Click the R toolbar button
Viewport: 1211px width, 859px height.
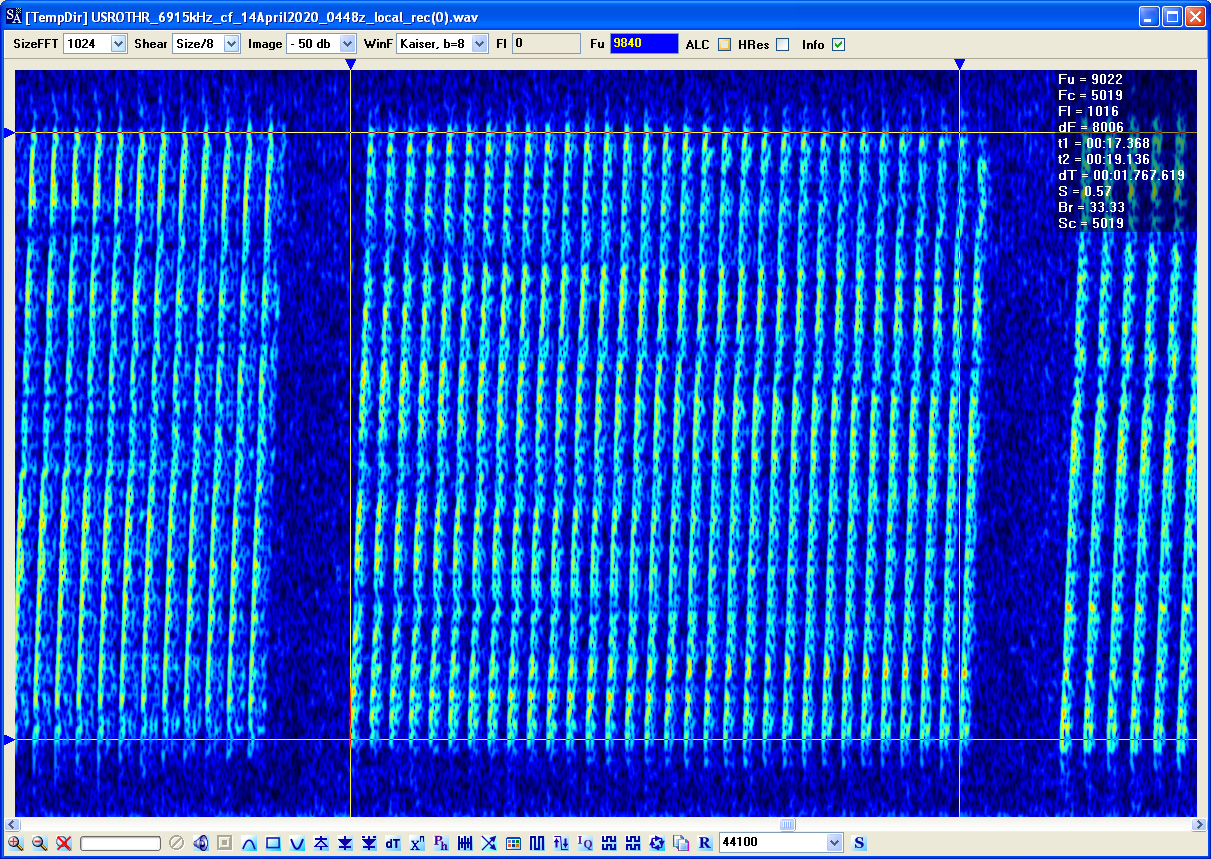pos(705,843)
